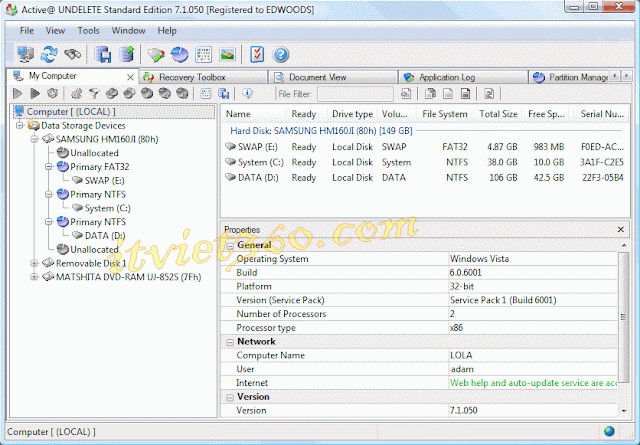Viewport: 640px width, 445px height.
Task: Click the Windows Vista operating system value
Action: click(x=479, y=259)
